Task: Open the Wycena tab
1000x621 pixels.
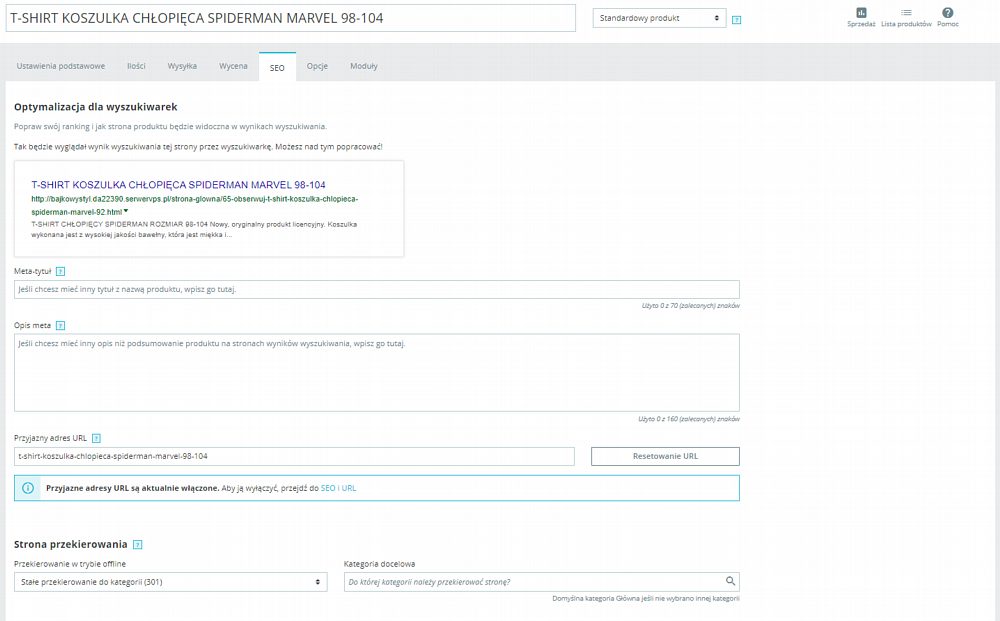Action: [233, 66]
